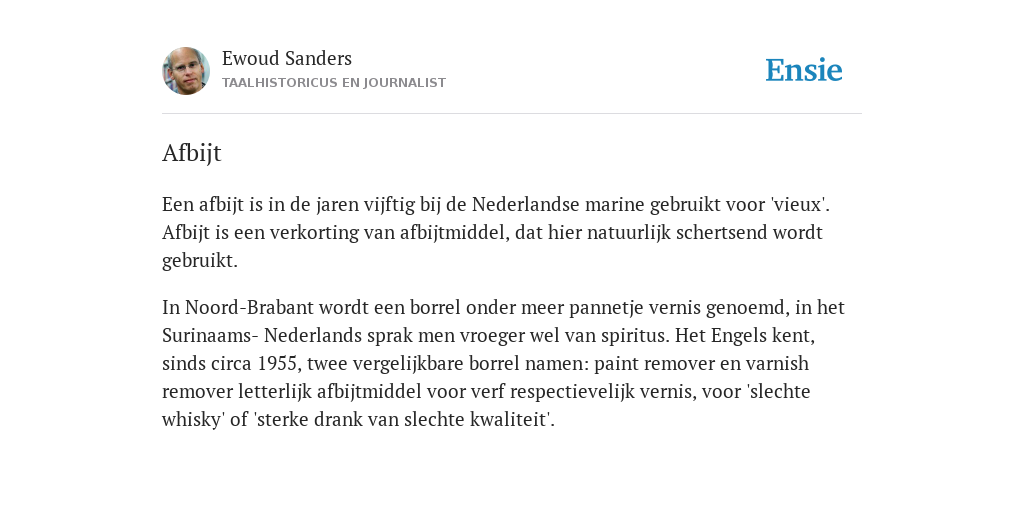Open the Ensie logo link
The height and width of the screenshot is (512, 1024).
click(x=804, y=71)
